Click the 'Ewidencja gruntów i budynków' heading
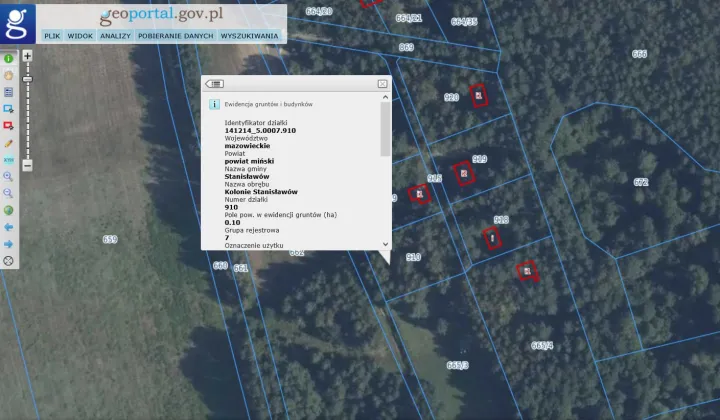The height and width of the screenshot is (420, 720). (x=269, y=105)
